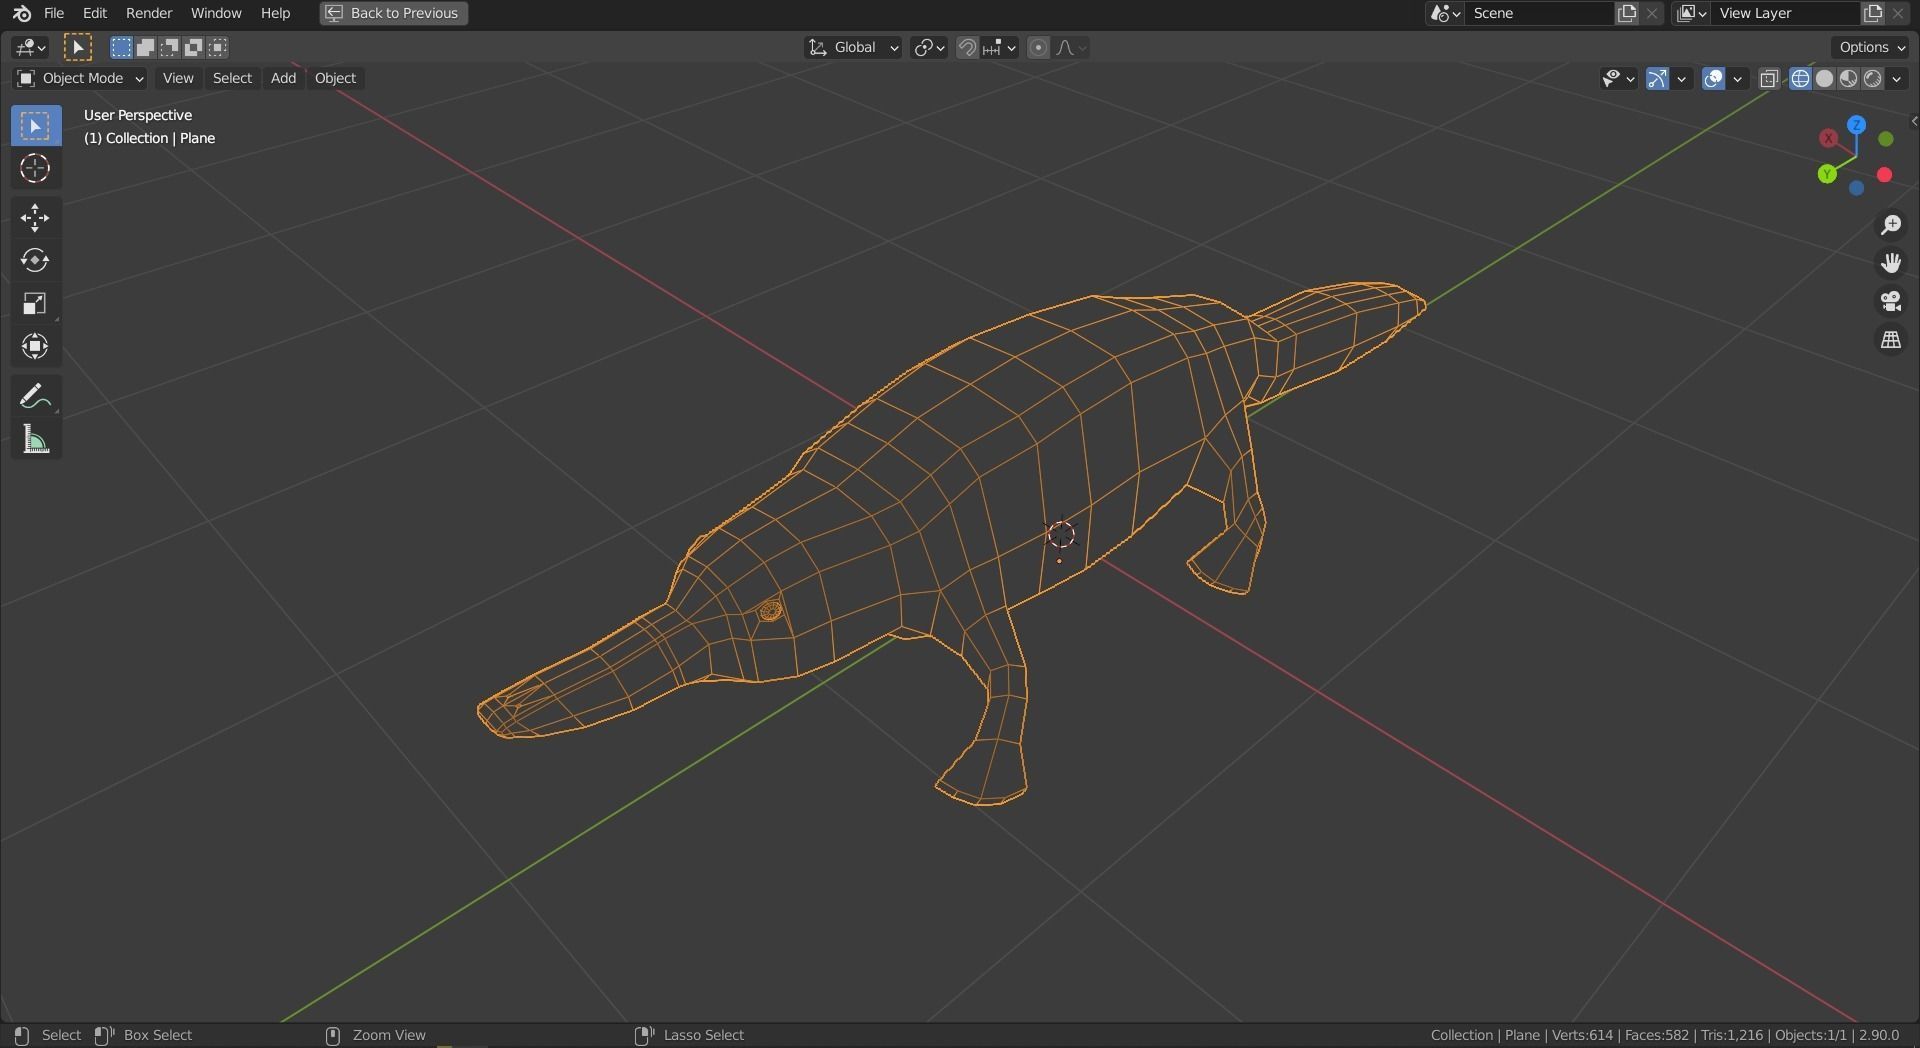Click the Z axis on navigation gizmo
This screenshot has width=1920, height=1048.
click(x=1857, y=125)
